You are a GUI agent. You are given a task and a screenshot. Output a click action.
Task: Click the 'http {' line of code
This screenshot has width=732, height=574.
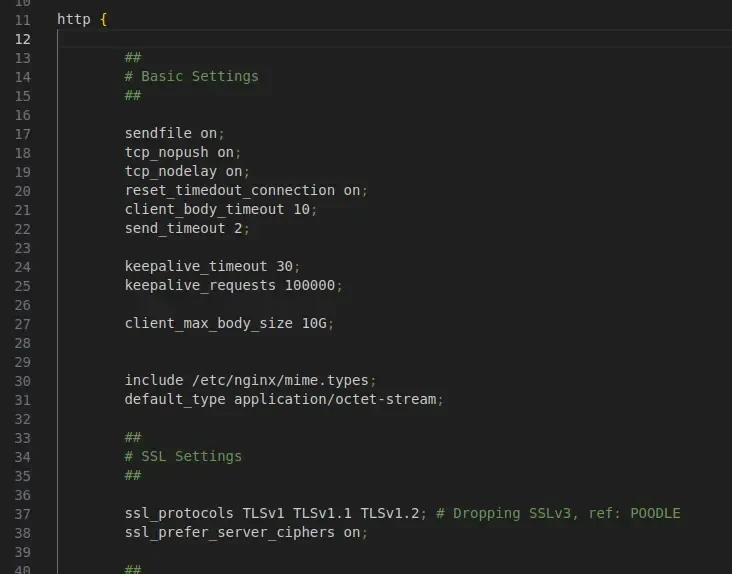[82, 20]
